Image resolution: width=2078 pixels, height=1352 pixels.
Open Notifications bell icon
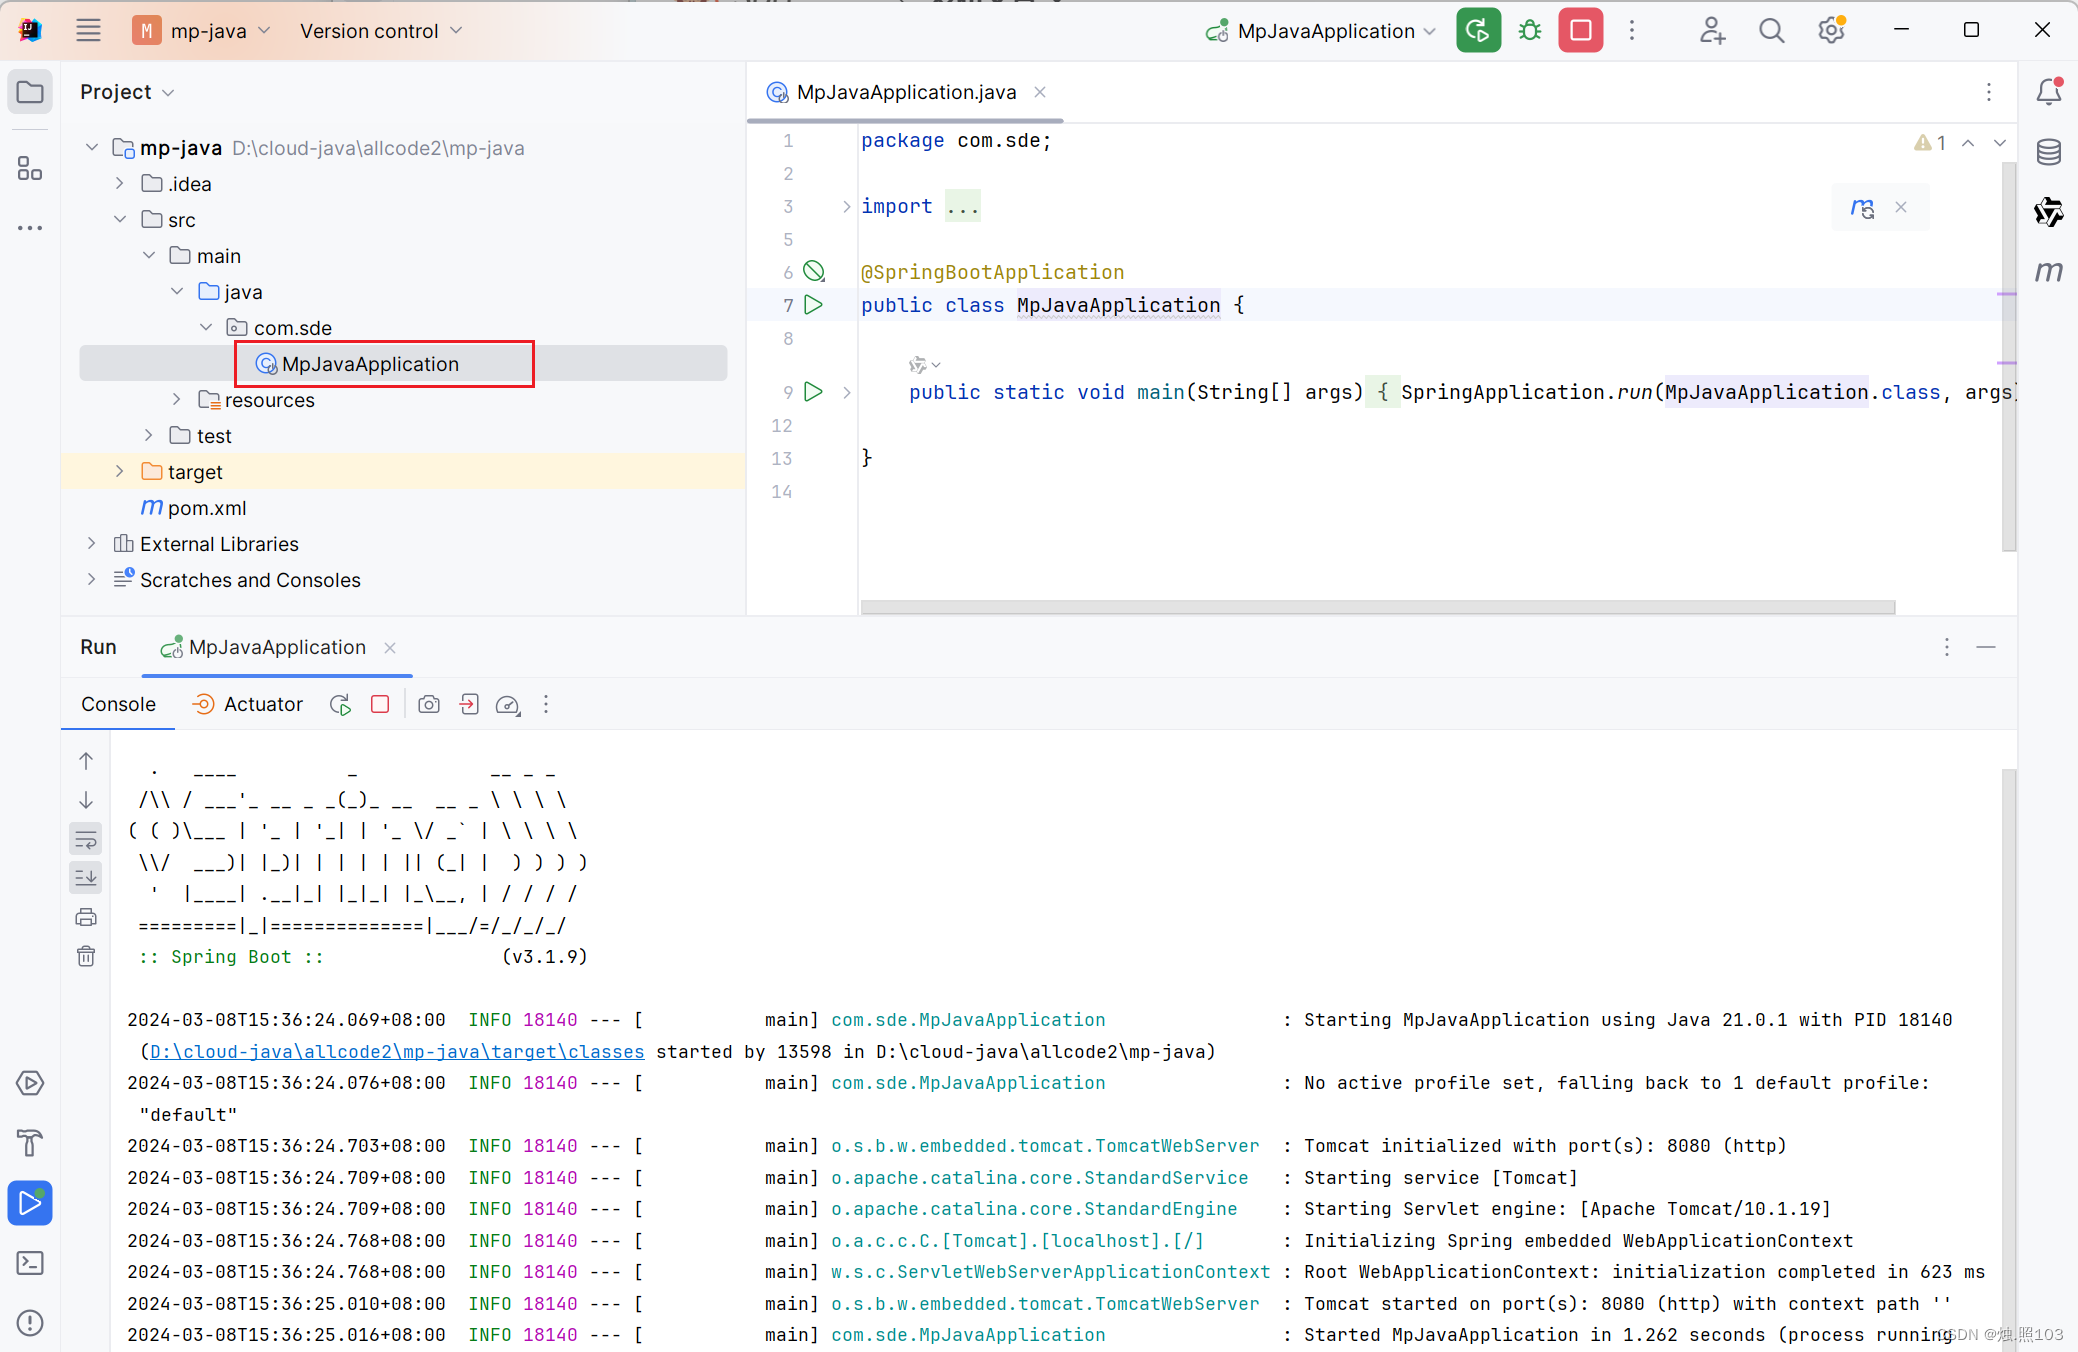(x=2048, y=92)
